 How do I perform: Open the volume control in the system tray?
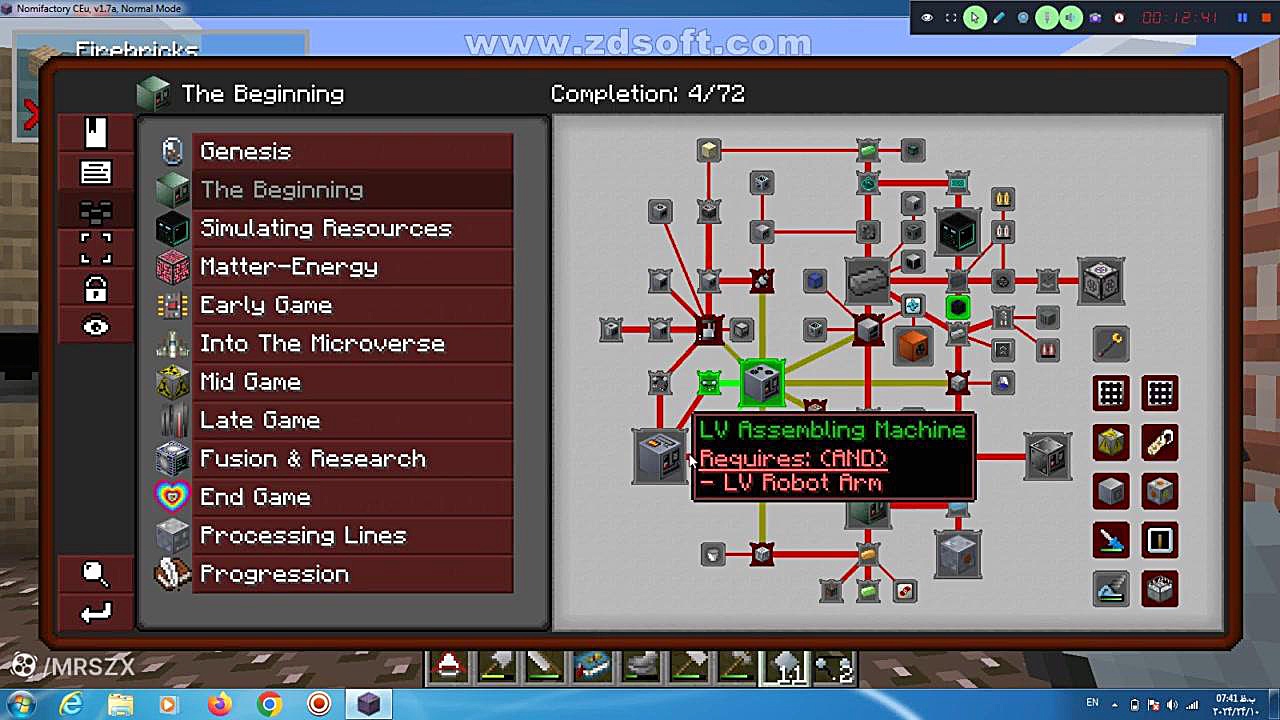(x=1171, y=704)
